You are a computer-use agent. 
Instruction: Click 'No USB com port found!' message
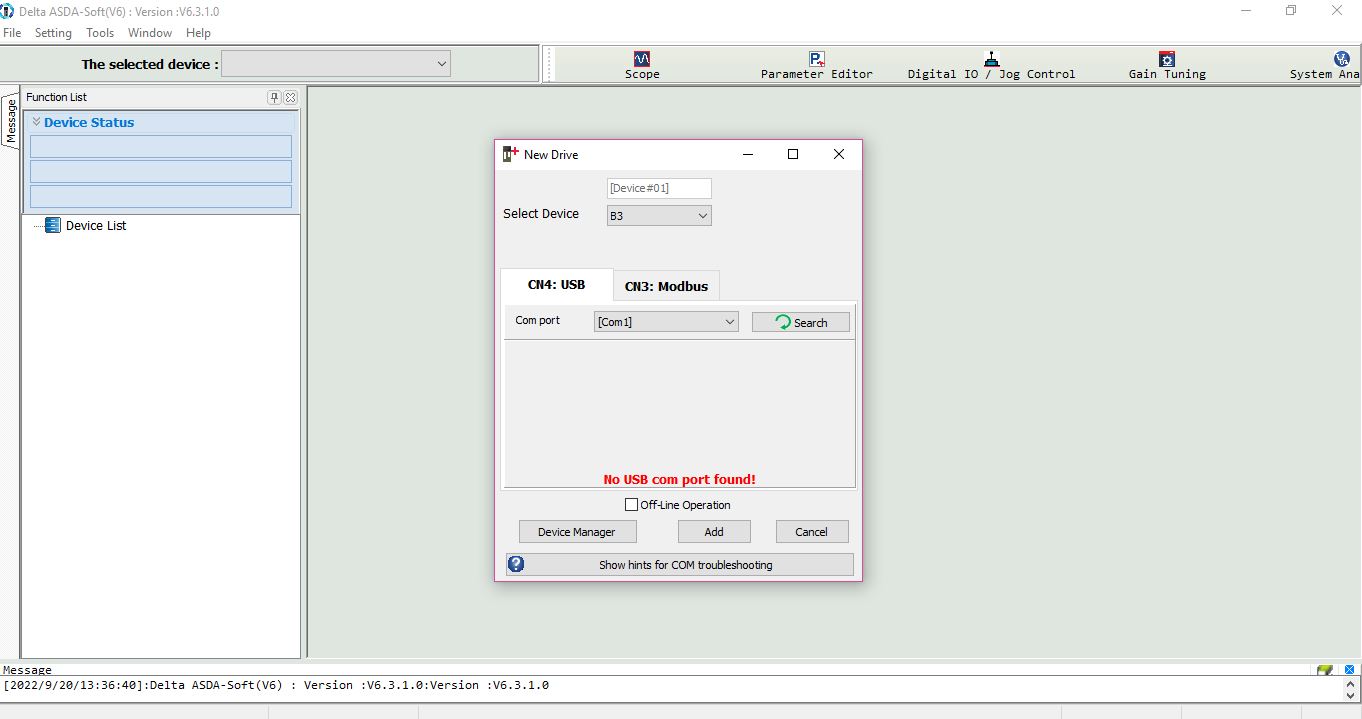point(680,480)
